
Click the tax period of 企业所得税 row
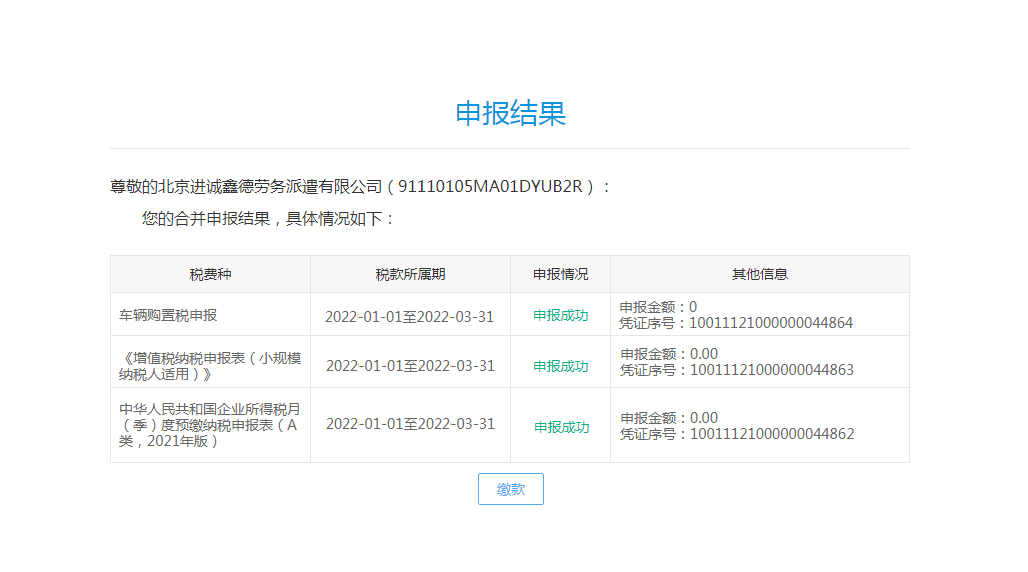(410, 424)
